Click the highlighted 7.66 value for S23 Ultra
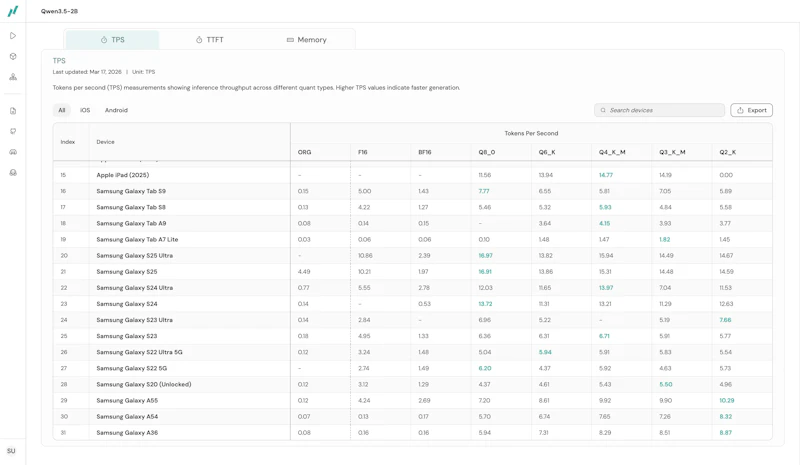This screenshot has width=800, height=465. [725, 320]
